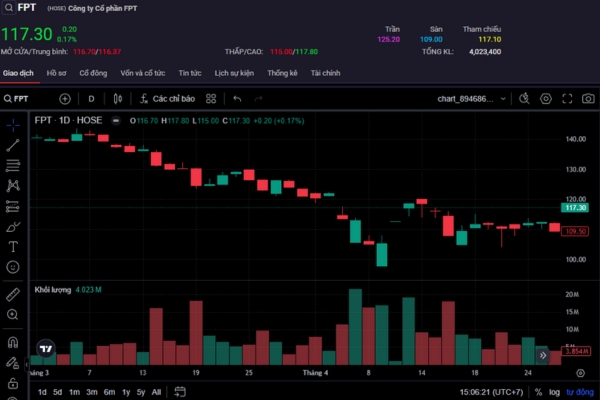This screenshot has width=600, height=400.
Task: Switch to Cổ đông tab
Action: (x=93, y=73)
